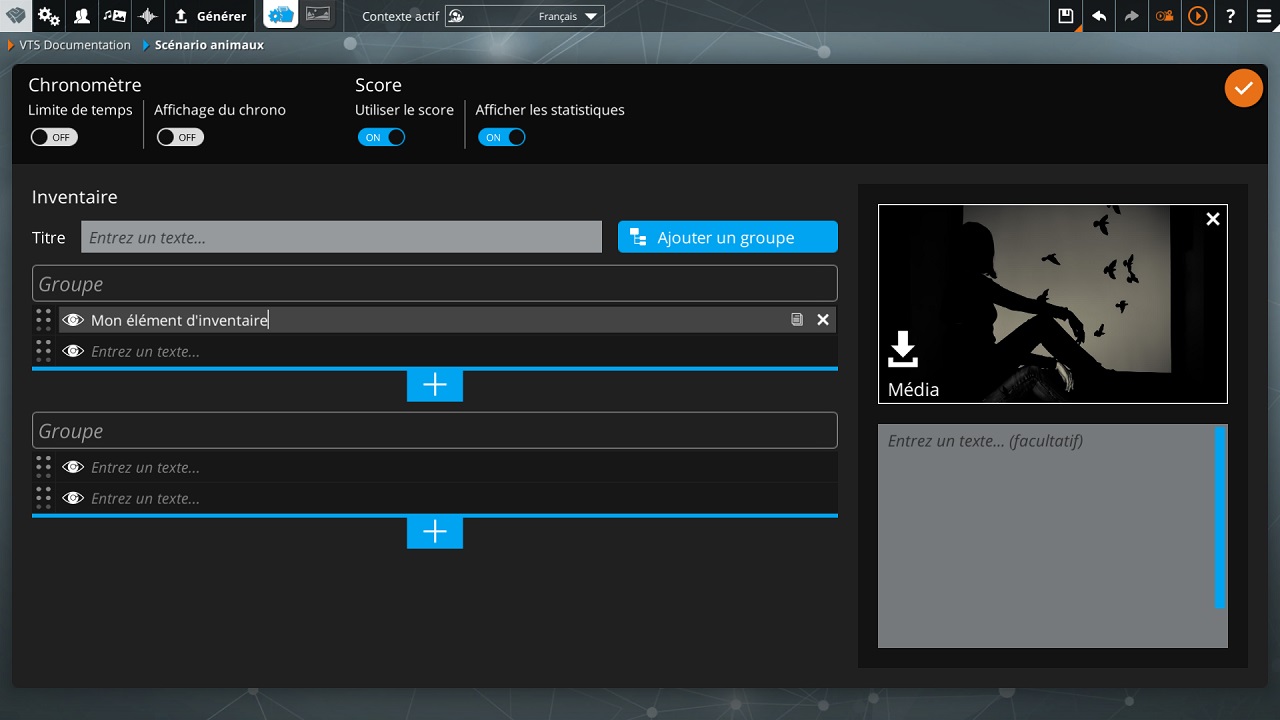Click the Français dropdown arrow
Viewport: 1280px width, 720px height.
590,17
